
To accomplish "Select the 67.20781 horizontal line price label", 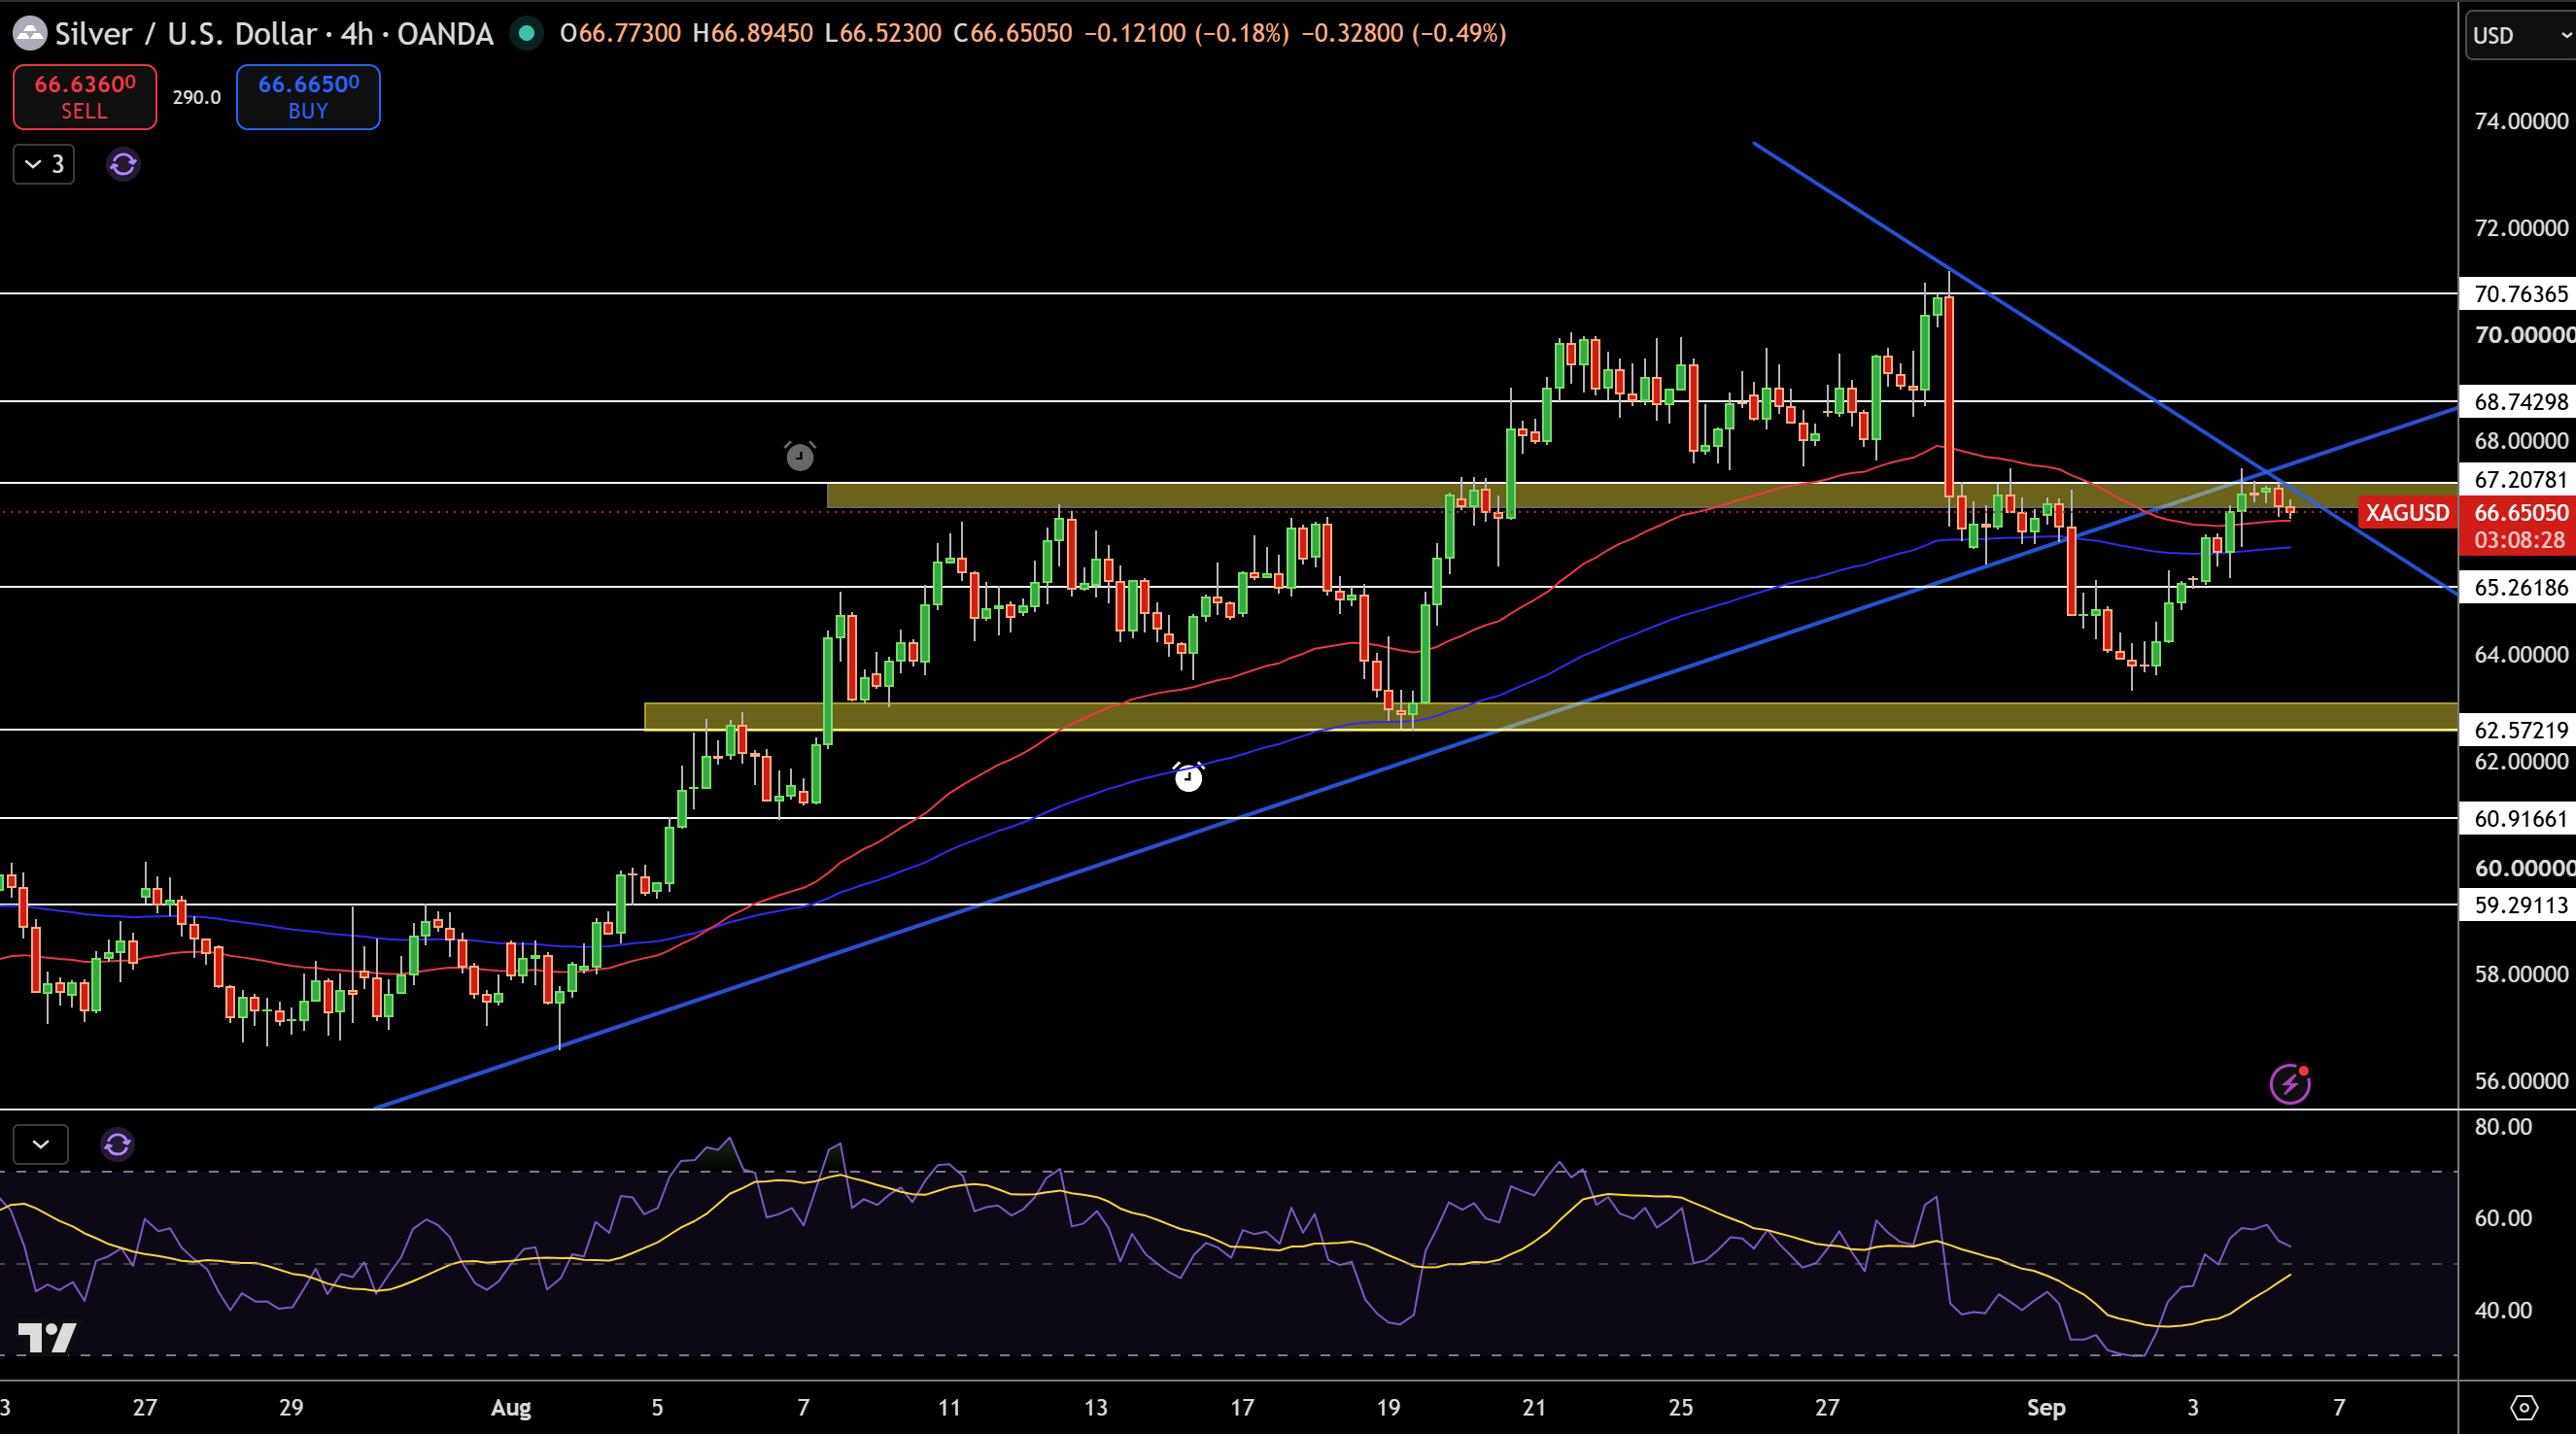I will coord(2519,479).
